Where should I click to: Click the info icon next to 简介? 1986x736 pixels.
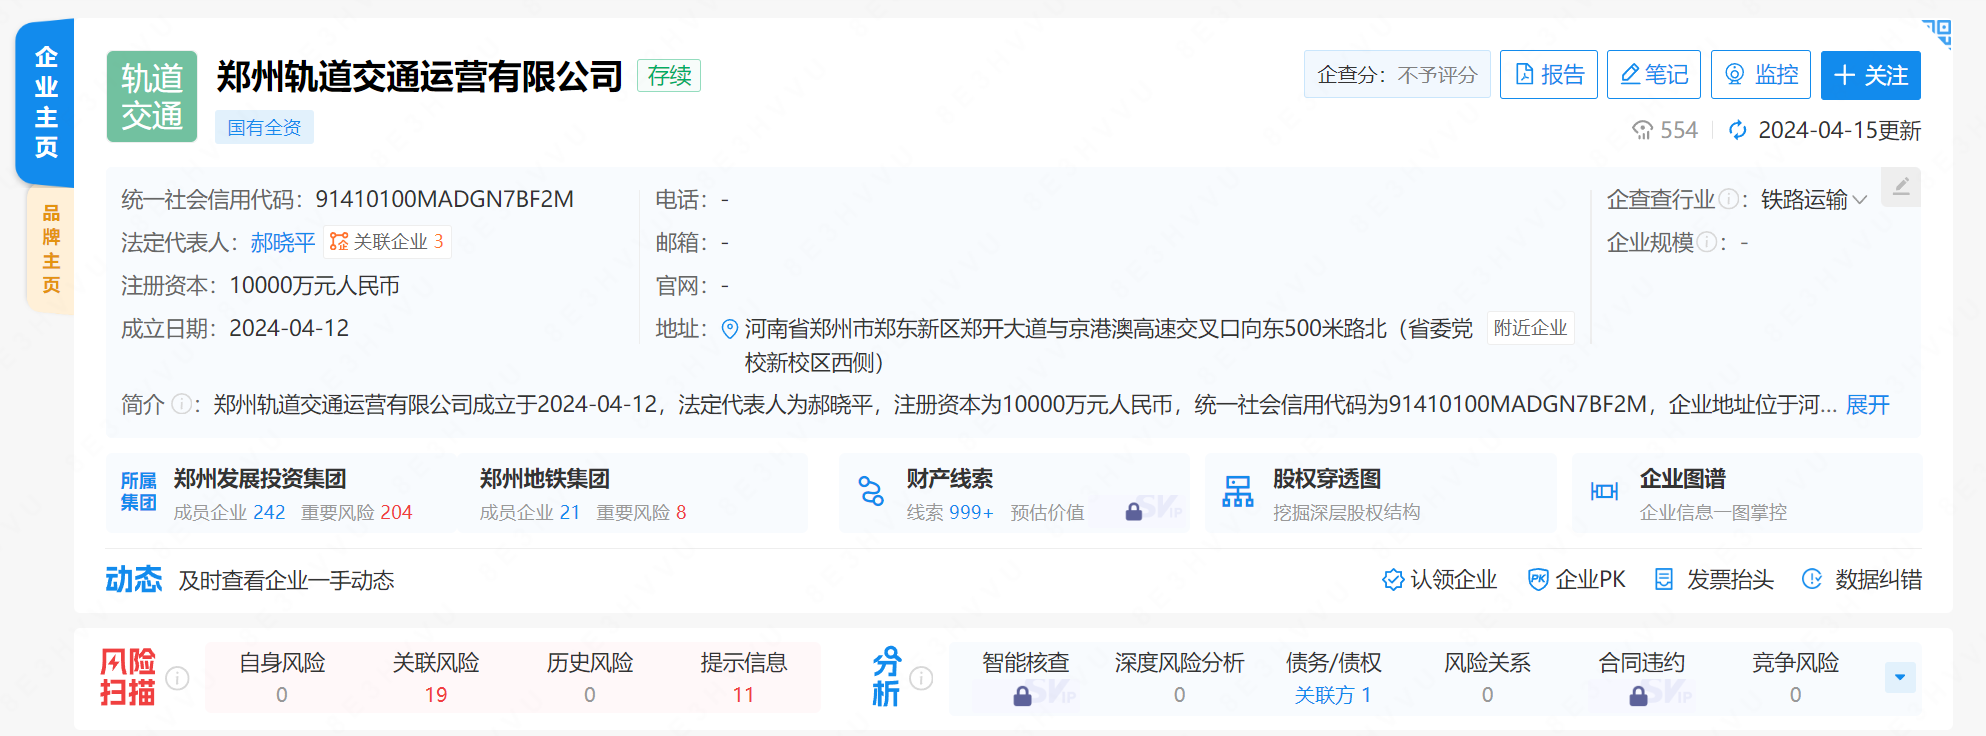(x=181, y=404)
